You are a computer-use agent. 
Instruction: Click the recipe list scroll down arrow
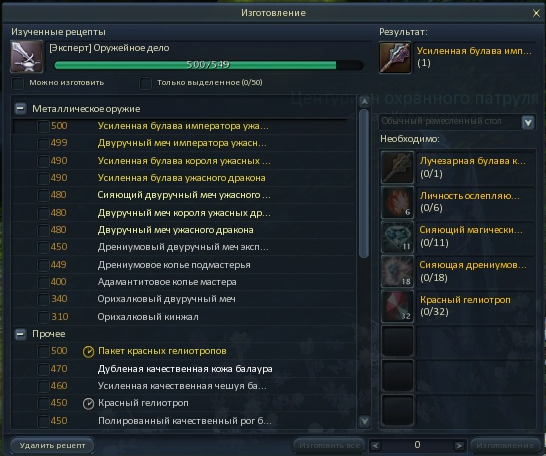364,422
